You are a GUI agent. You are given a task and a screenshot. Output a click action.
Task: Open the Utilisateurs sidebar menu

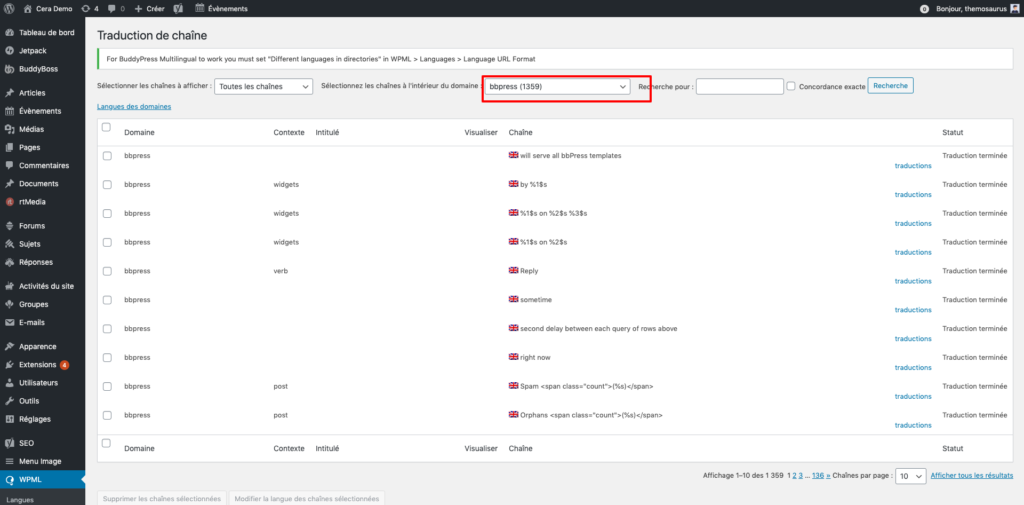click(39, 382)
